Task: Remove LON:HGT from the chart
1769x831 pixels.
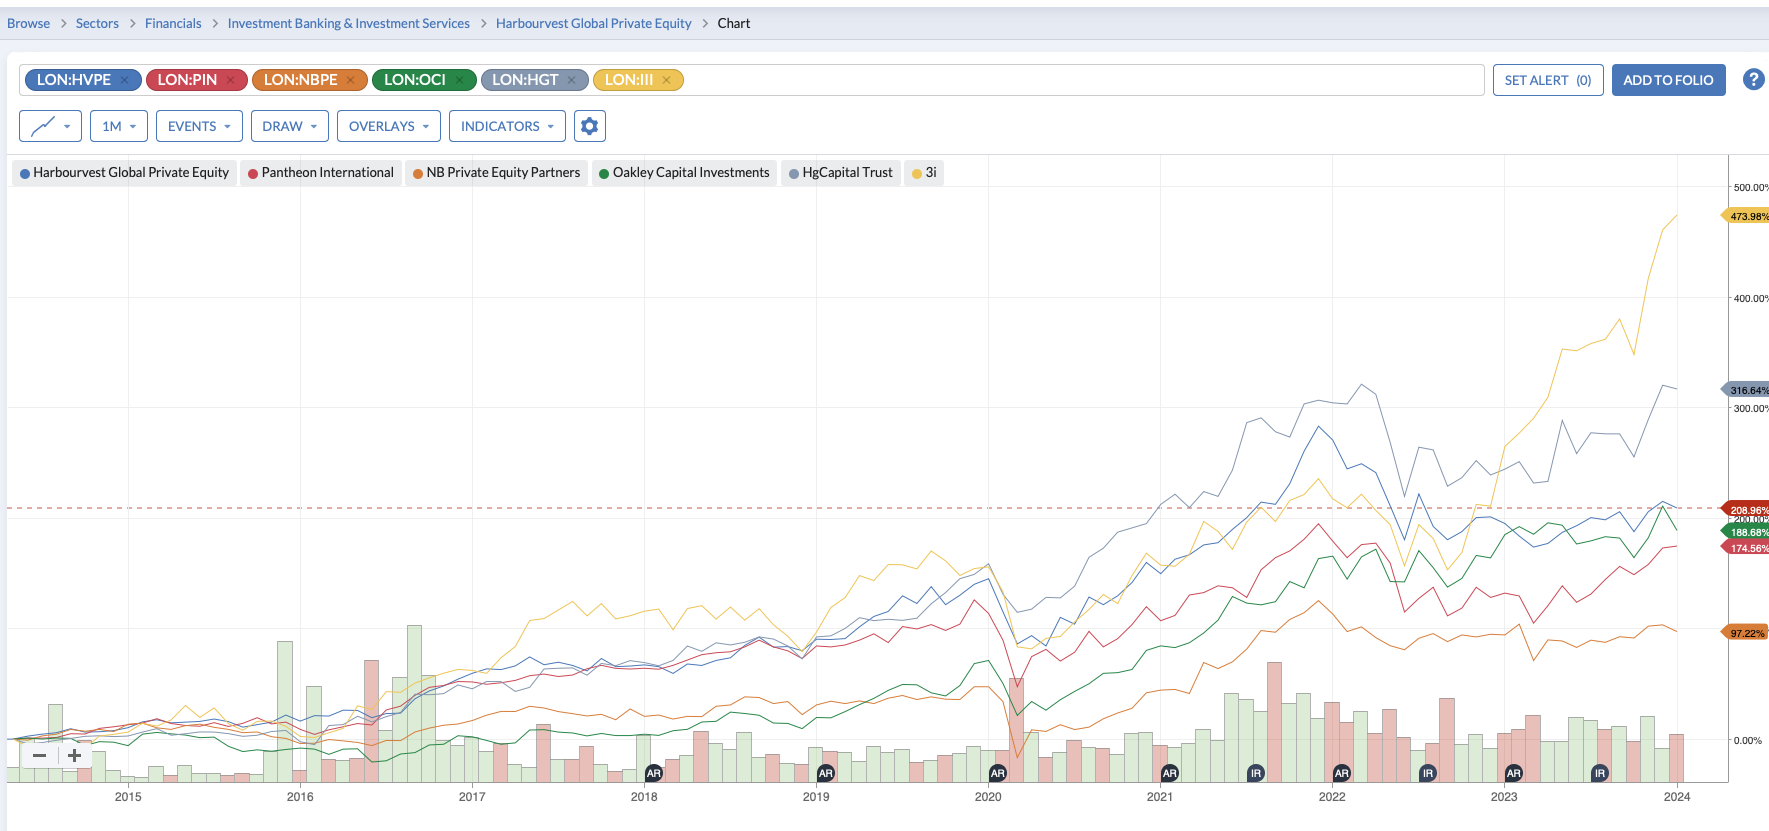Action: click(x=571, y=80)
